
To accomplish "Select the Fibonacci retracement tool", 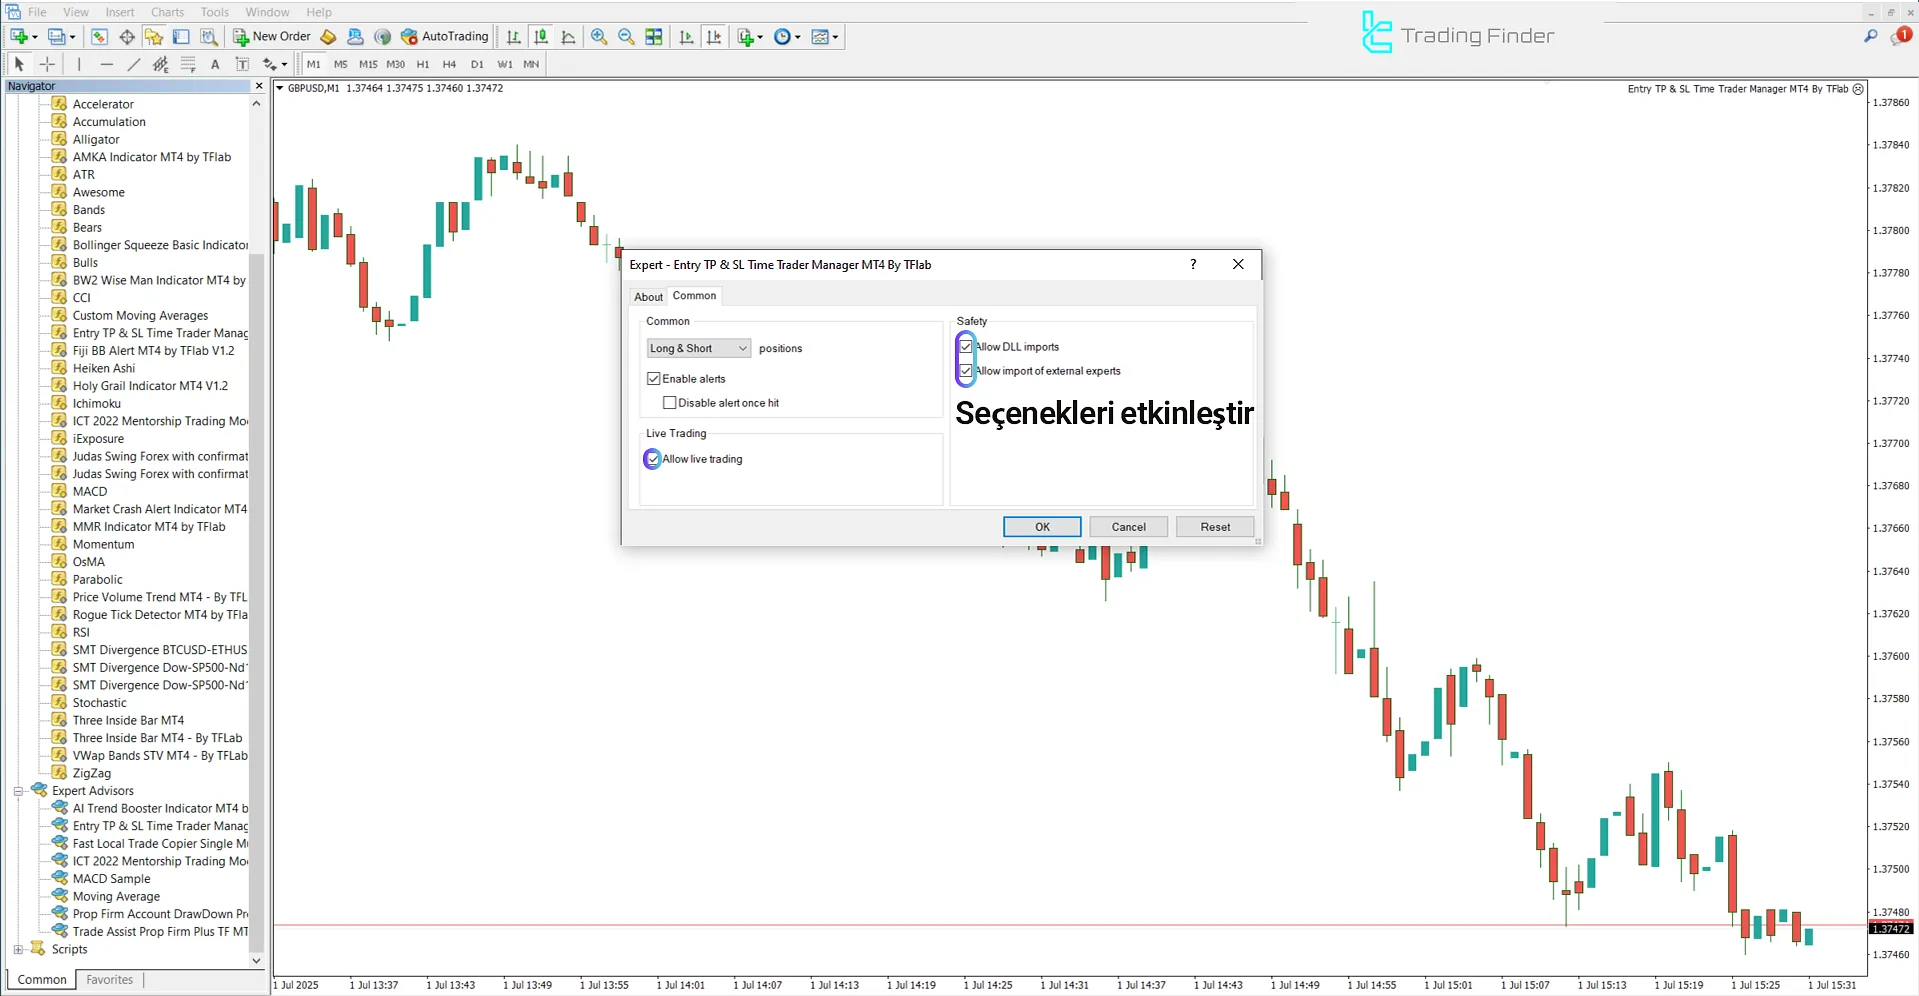I will click(x=188, y=64).
